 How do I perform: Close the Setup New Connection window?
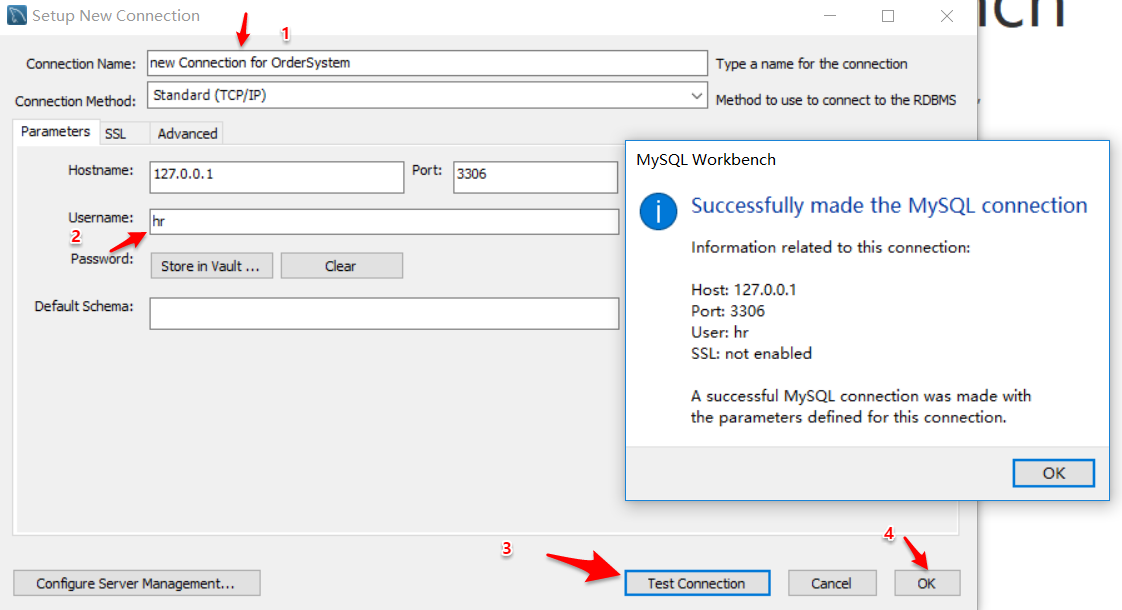pyautogui.click(x=947, y=16)
